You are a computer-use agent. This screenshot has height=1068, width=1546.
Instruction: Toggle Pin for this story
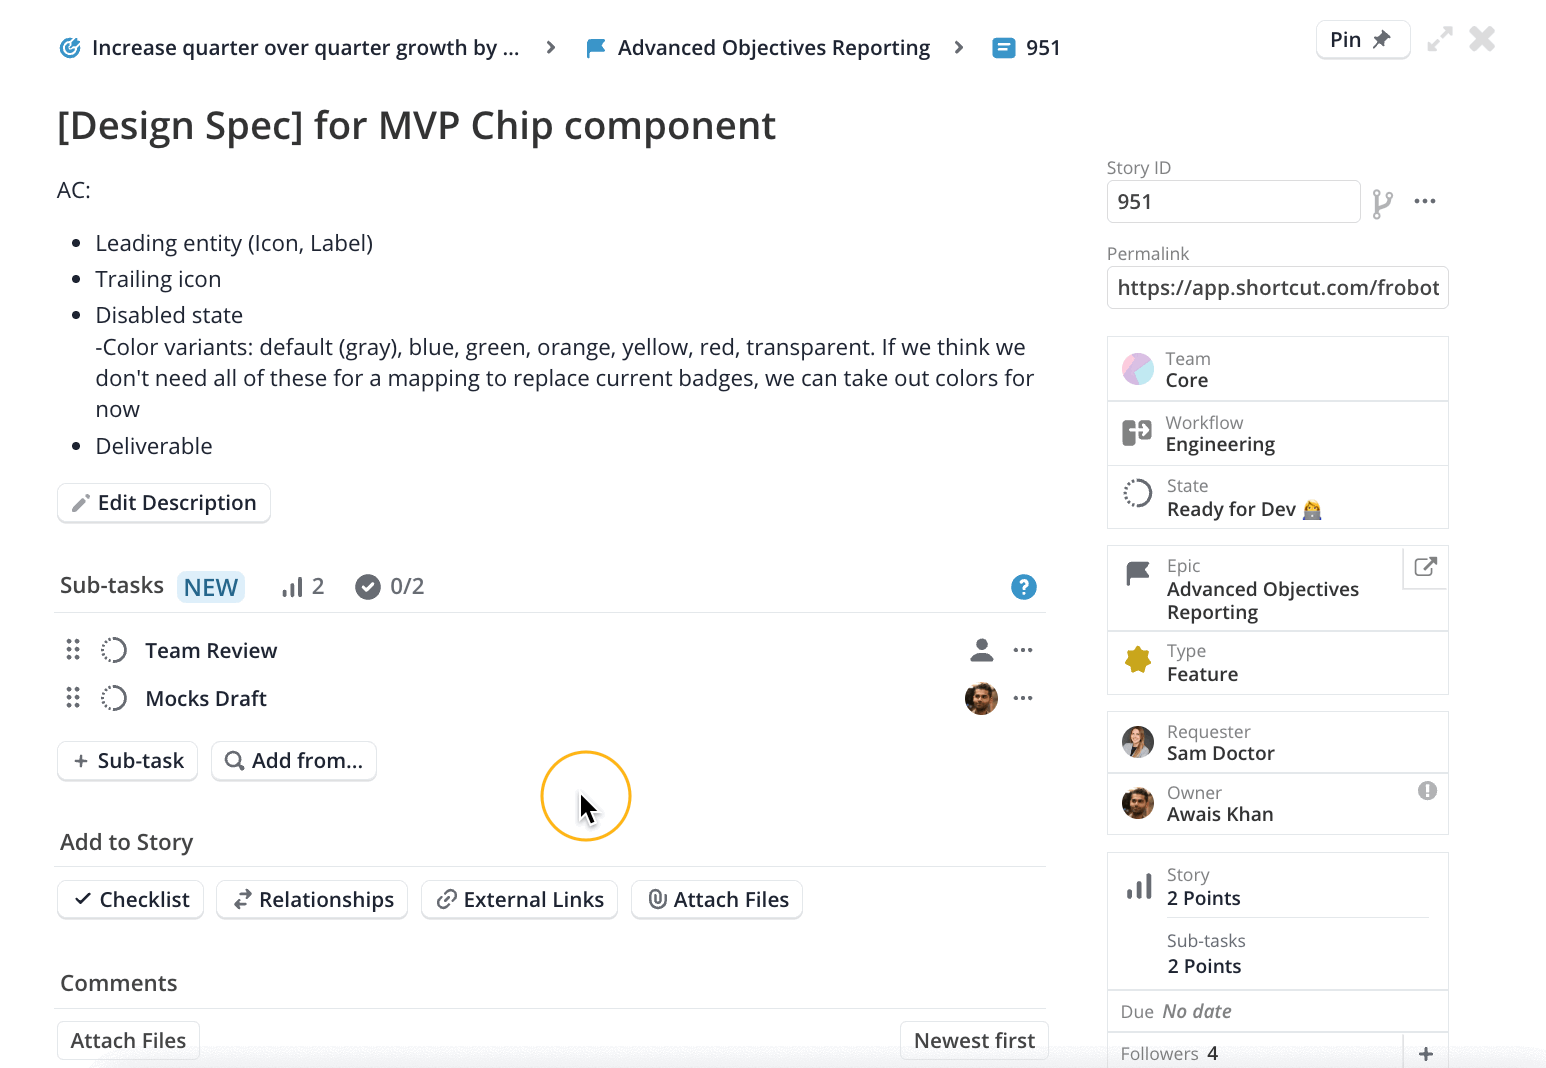point(1362,39)
